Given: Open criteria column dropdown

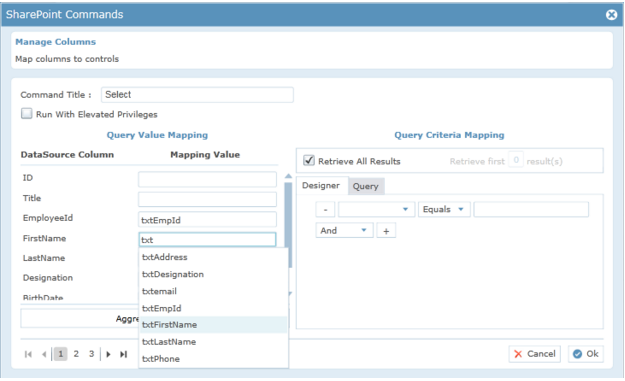Looking at the screenshot, I should pyautogui.click(x=376, y=210).
